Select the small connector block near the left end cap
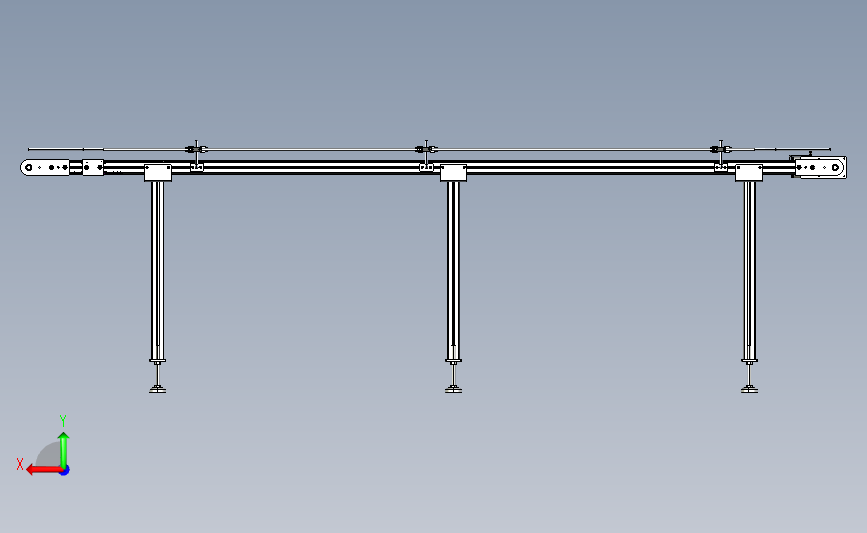 coord(93,168)
